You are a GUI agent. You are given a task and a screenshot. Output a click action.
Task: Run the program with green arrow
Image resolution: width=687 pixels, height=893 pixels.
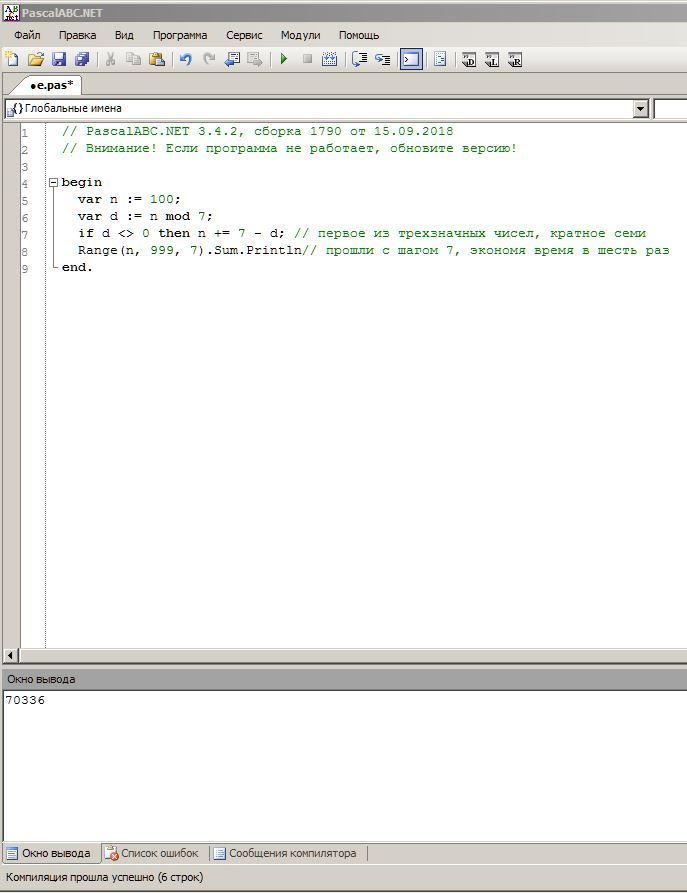coord(284,59)
